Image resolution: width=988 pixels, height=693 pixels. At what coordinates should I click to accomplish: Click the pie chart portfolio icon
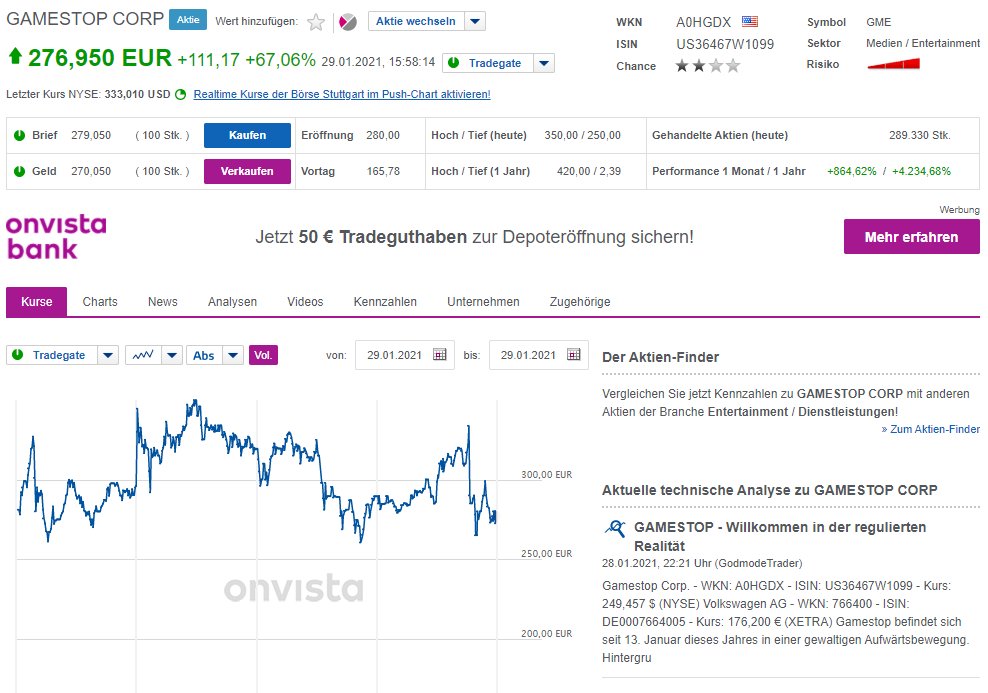[347, 22]
